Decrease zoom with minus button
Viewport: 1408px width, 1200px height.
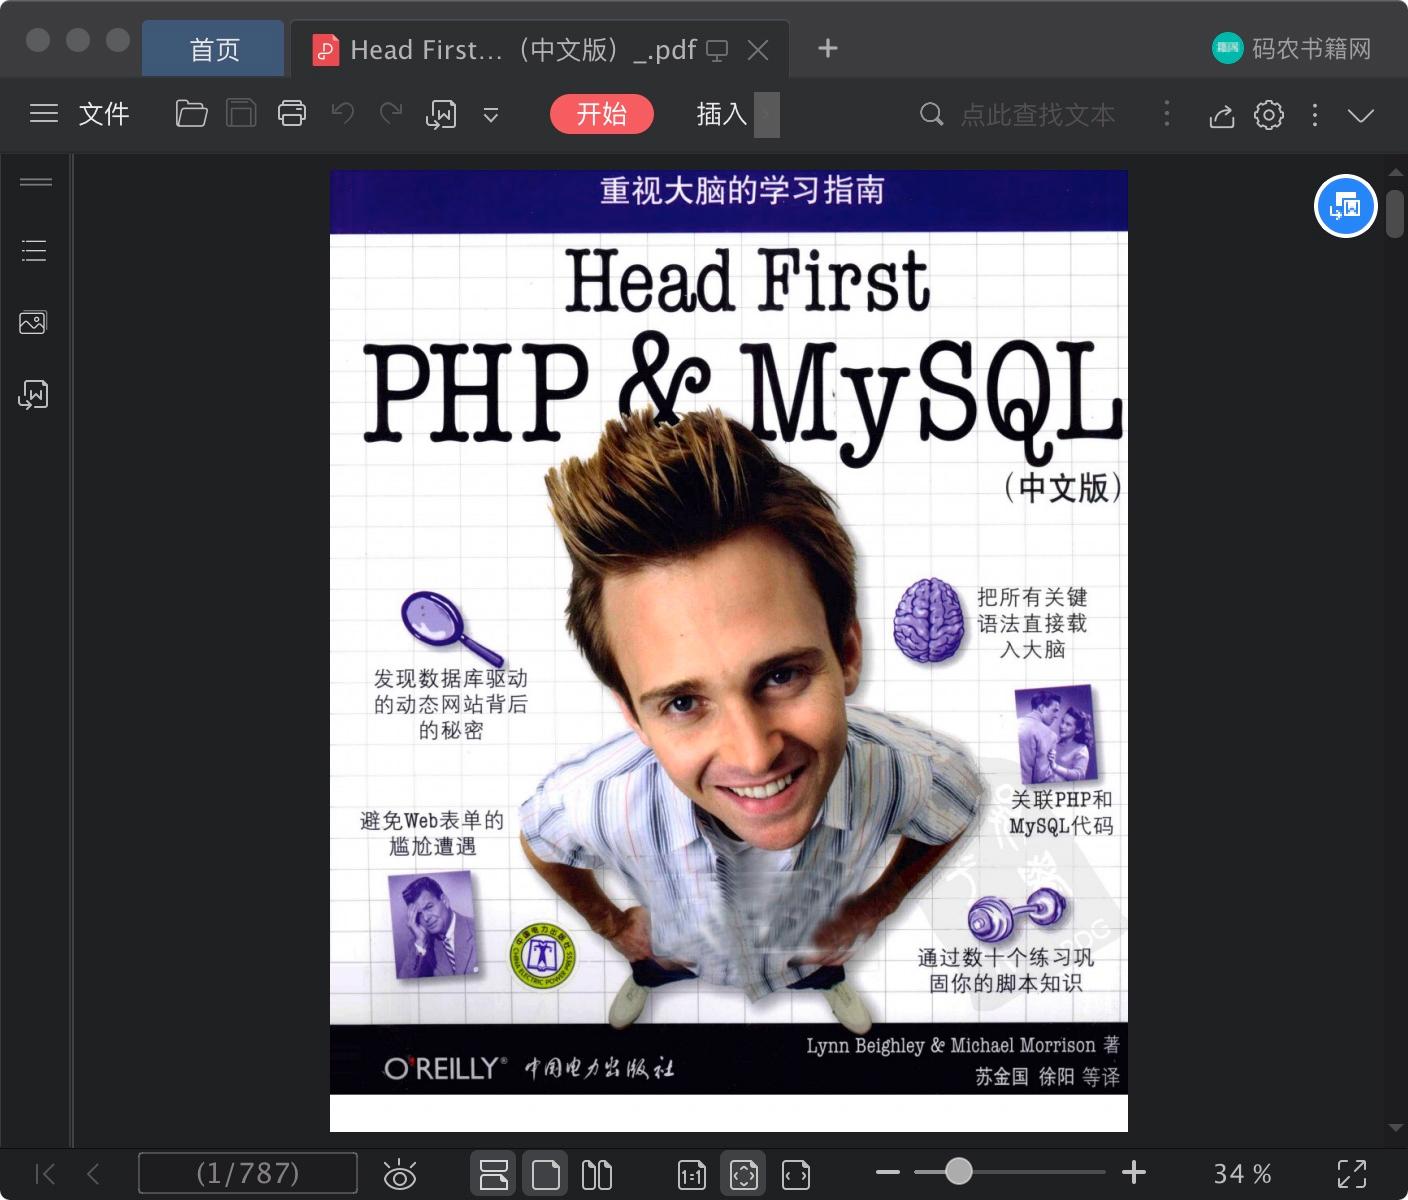click(887, 1172)
